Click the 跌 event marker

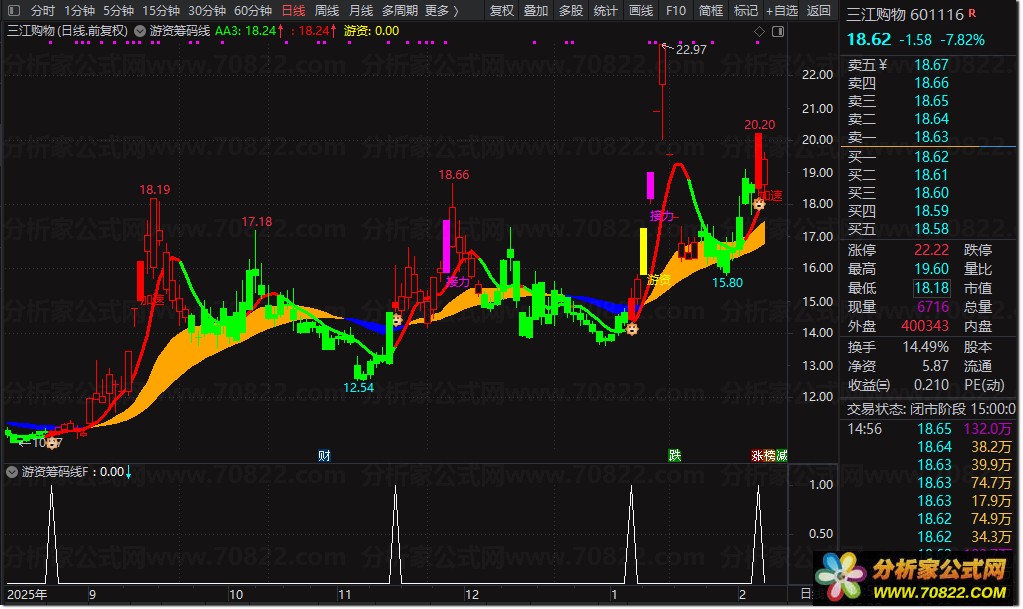pos(675,456)
